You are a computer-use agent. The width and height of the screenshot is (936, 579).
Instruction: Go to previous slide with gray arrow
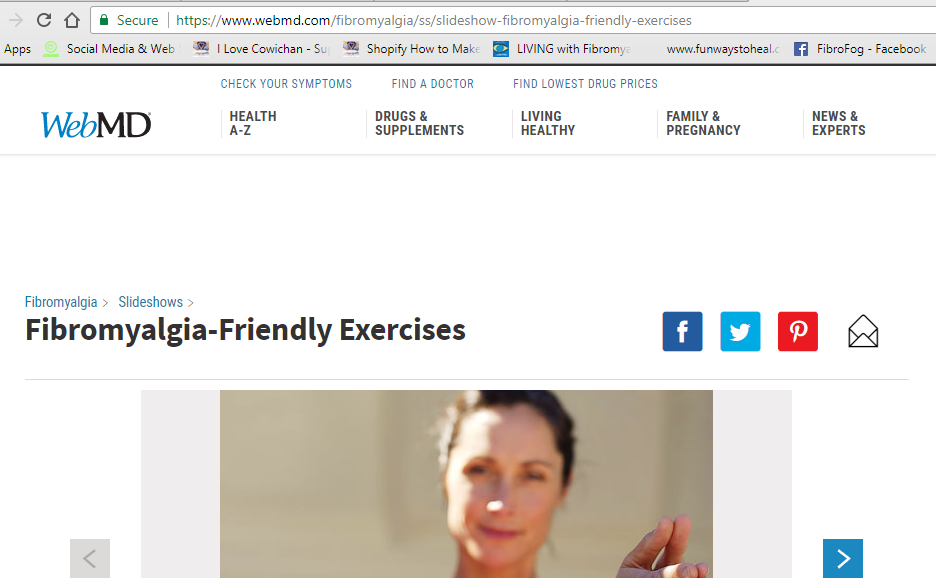click(90, 559)
